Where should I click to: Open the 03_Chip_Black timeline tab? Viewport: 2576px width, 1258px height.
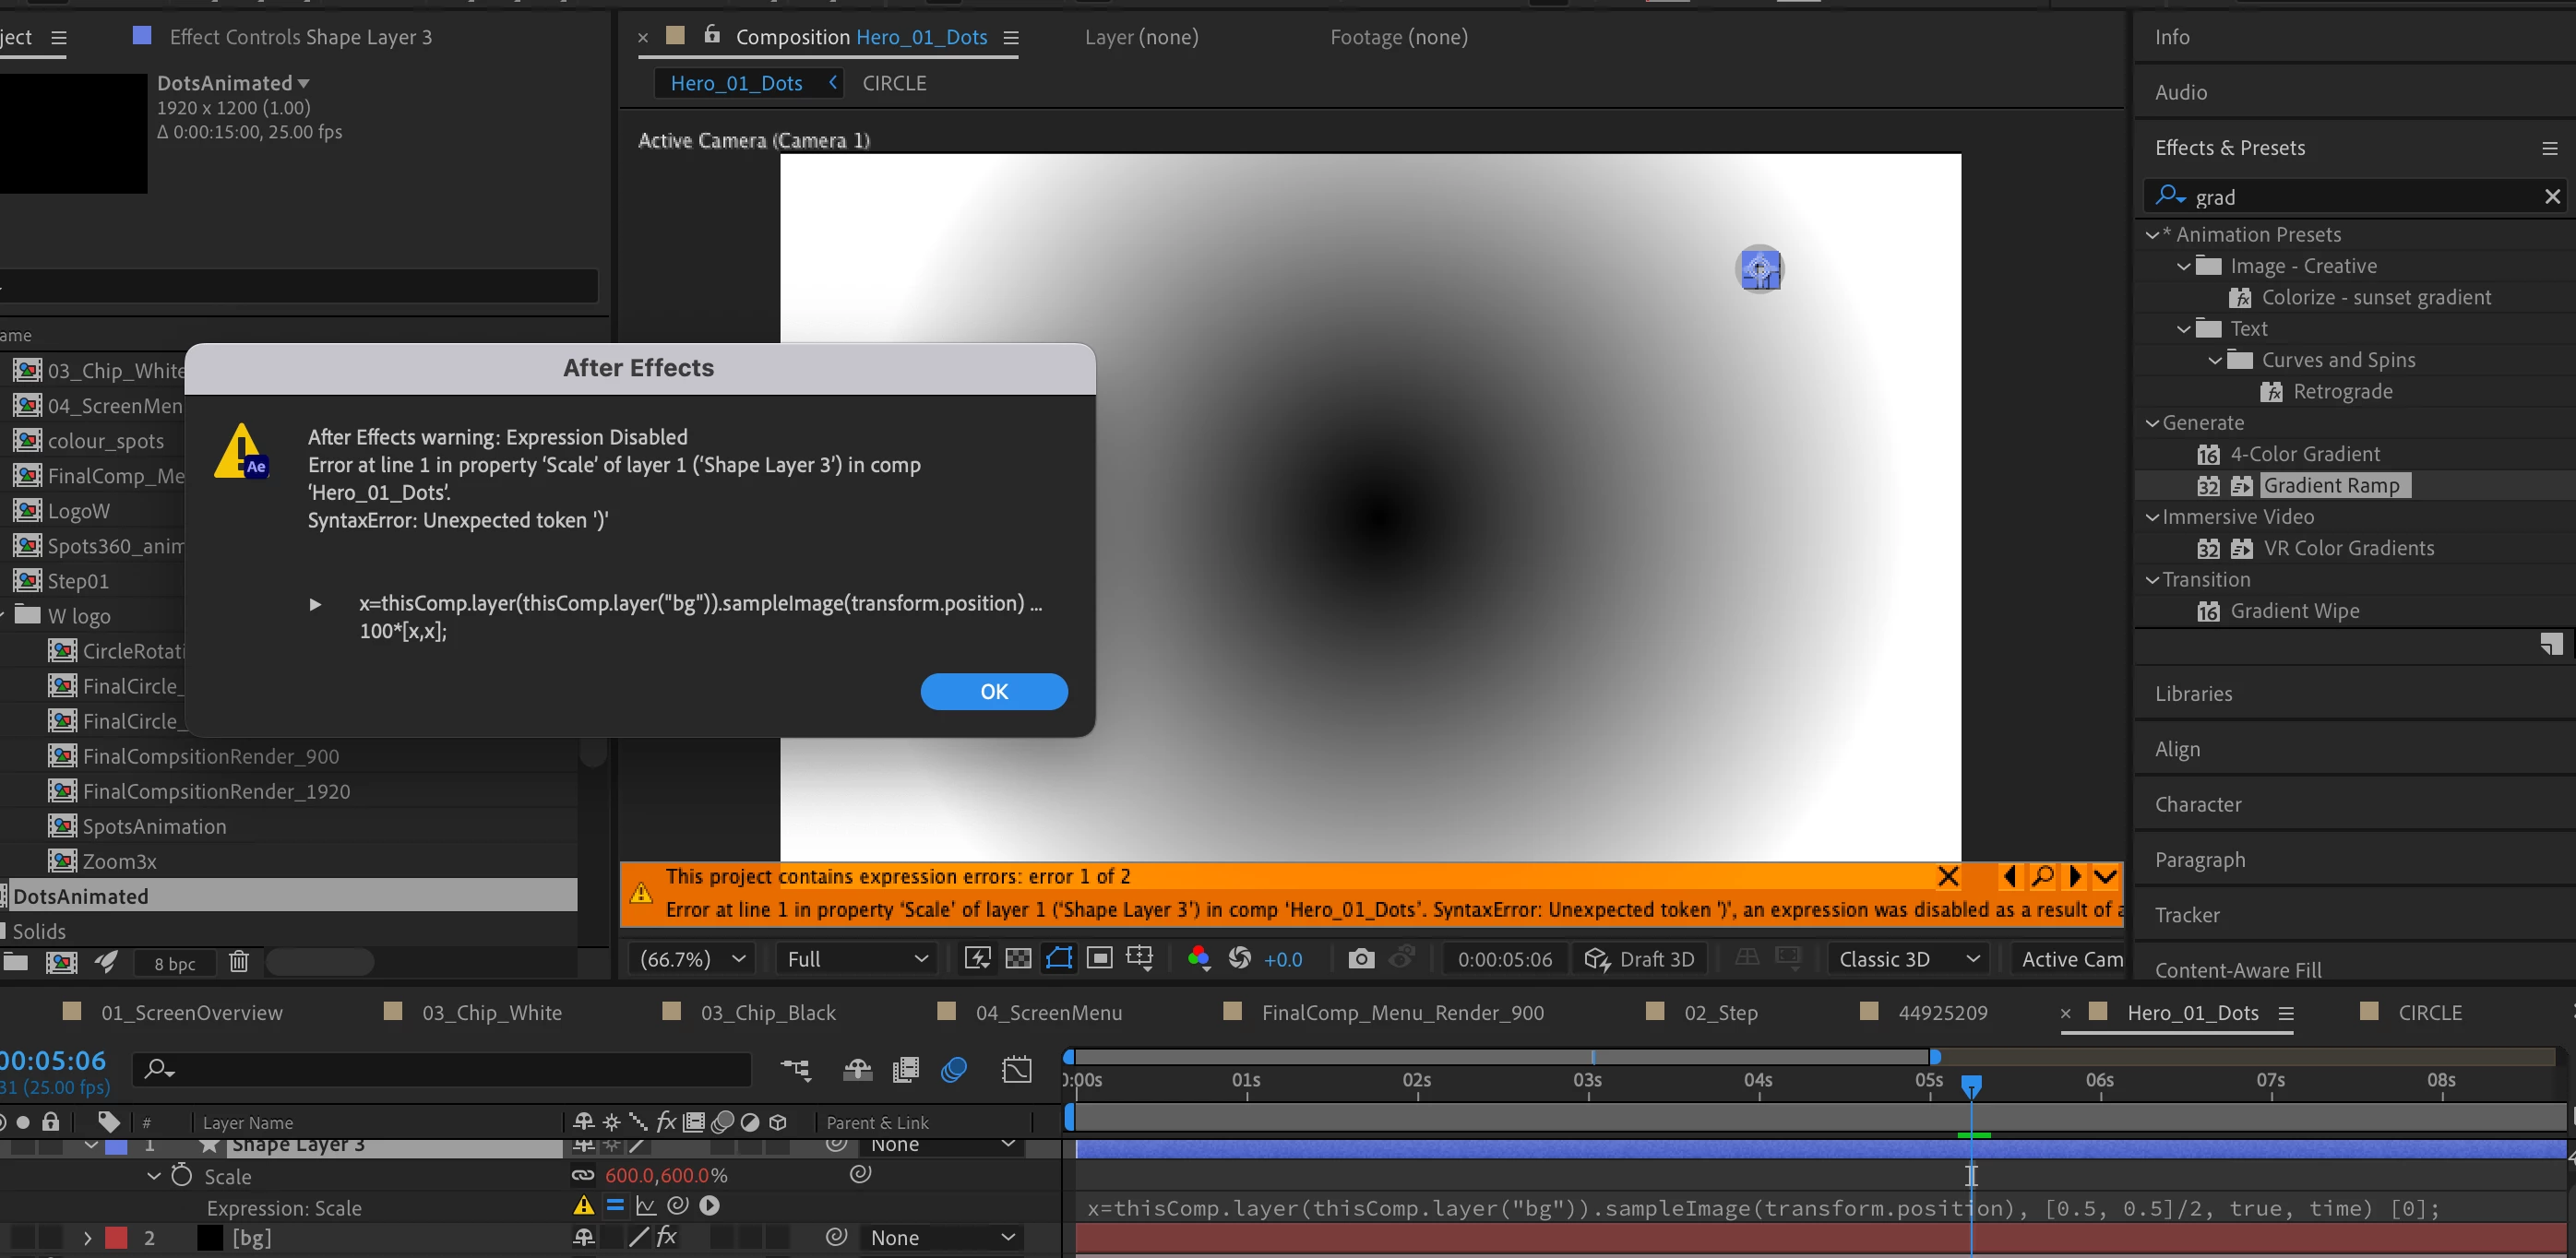point(767,1012)
